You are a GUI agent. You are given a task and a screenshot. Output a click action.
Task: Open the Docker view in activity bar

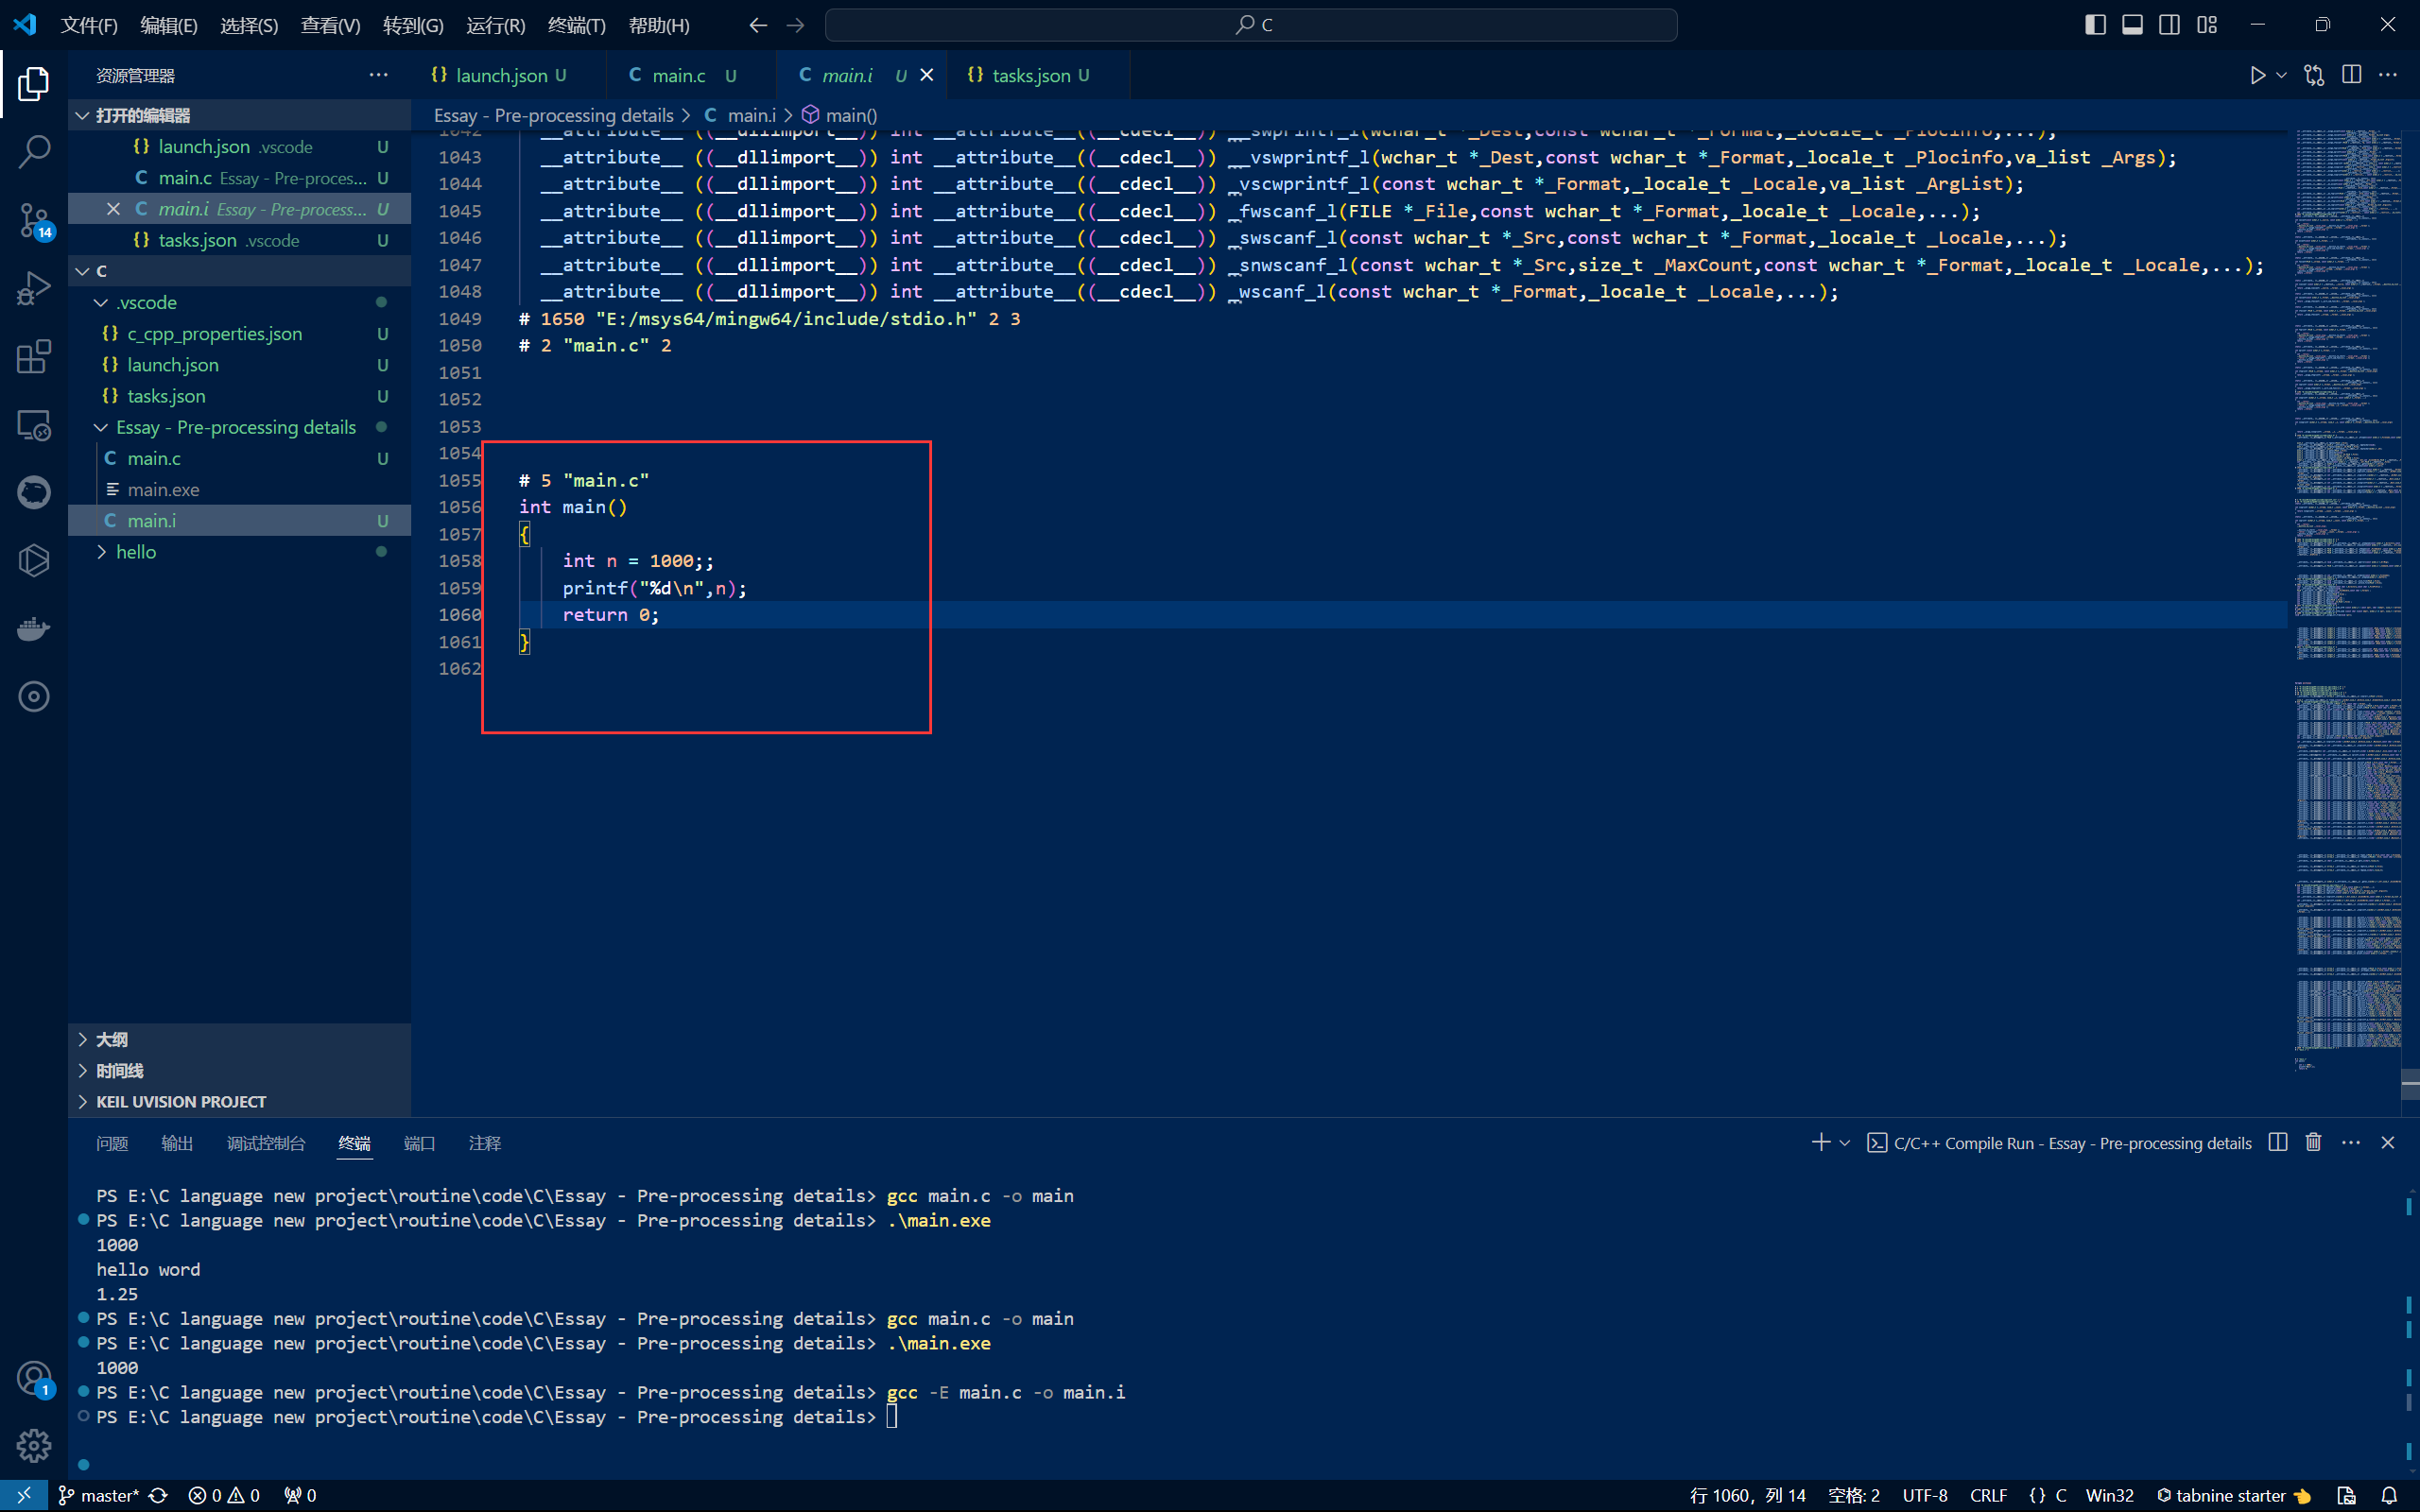coord(34,629)
